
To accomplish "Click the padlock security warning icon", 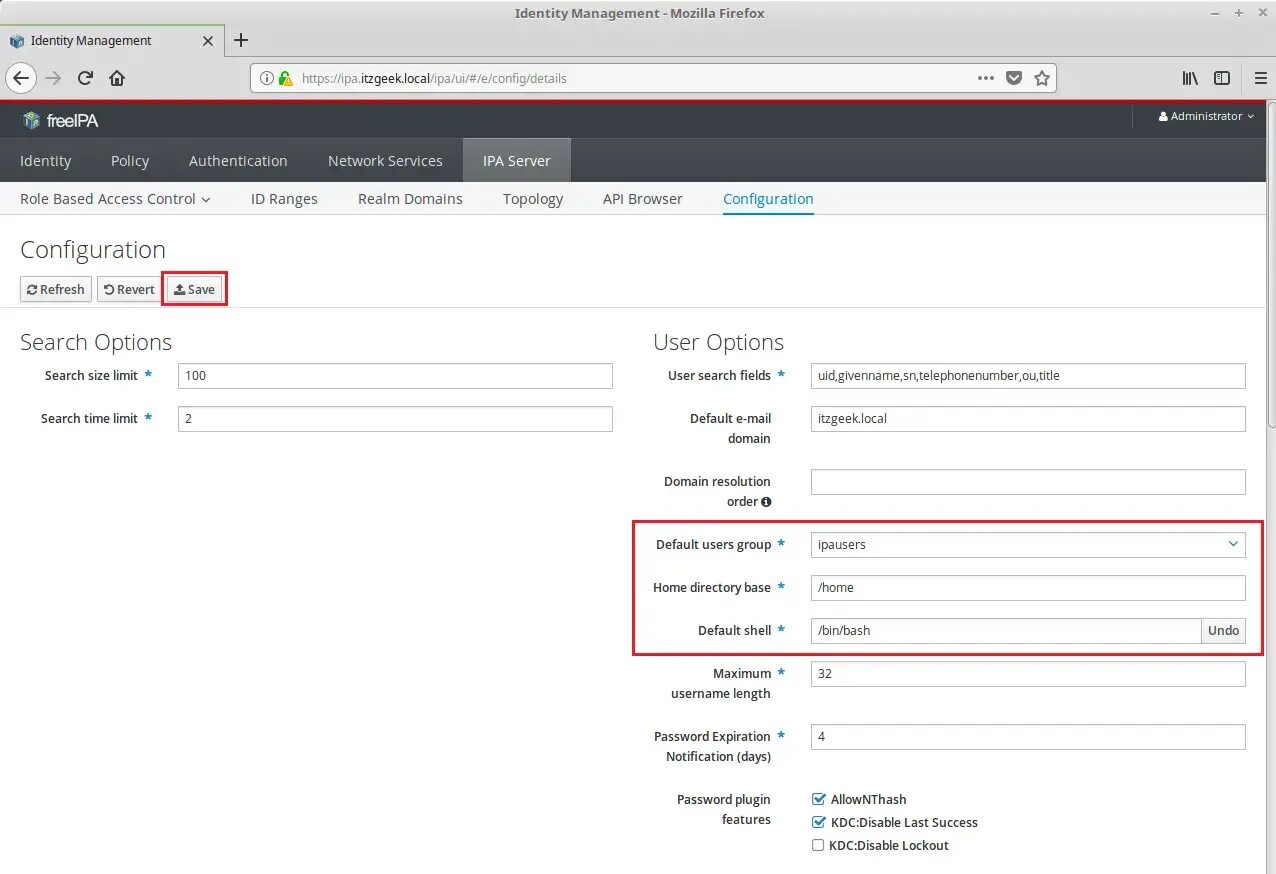I will (x=285, y=78).
